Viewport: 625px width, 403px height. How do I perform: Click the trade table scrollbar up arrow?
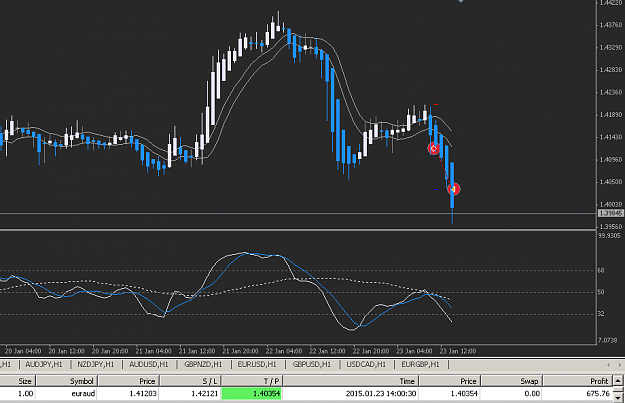(x=618, y=381)
